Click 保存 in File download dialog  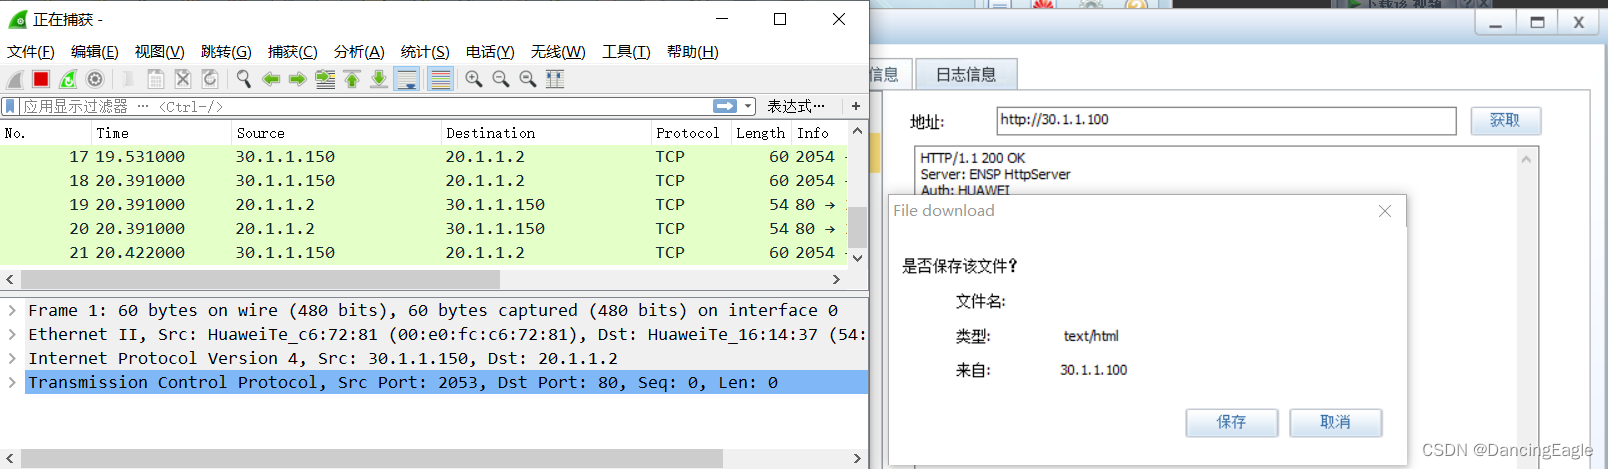click(1232, 422)
